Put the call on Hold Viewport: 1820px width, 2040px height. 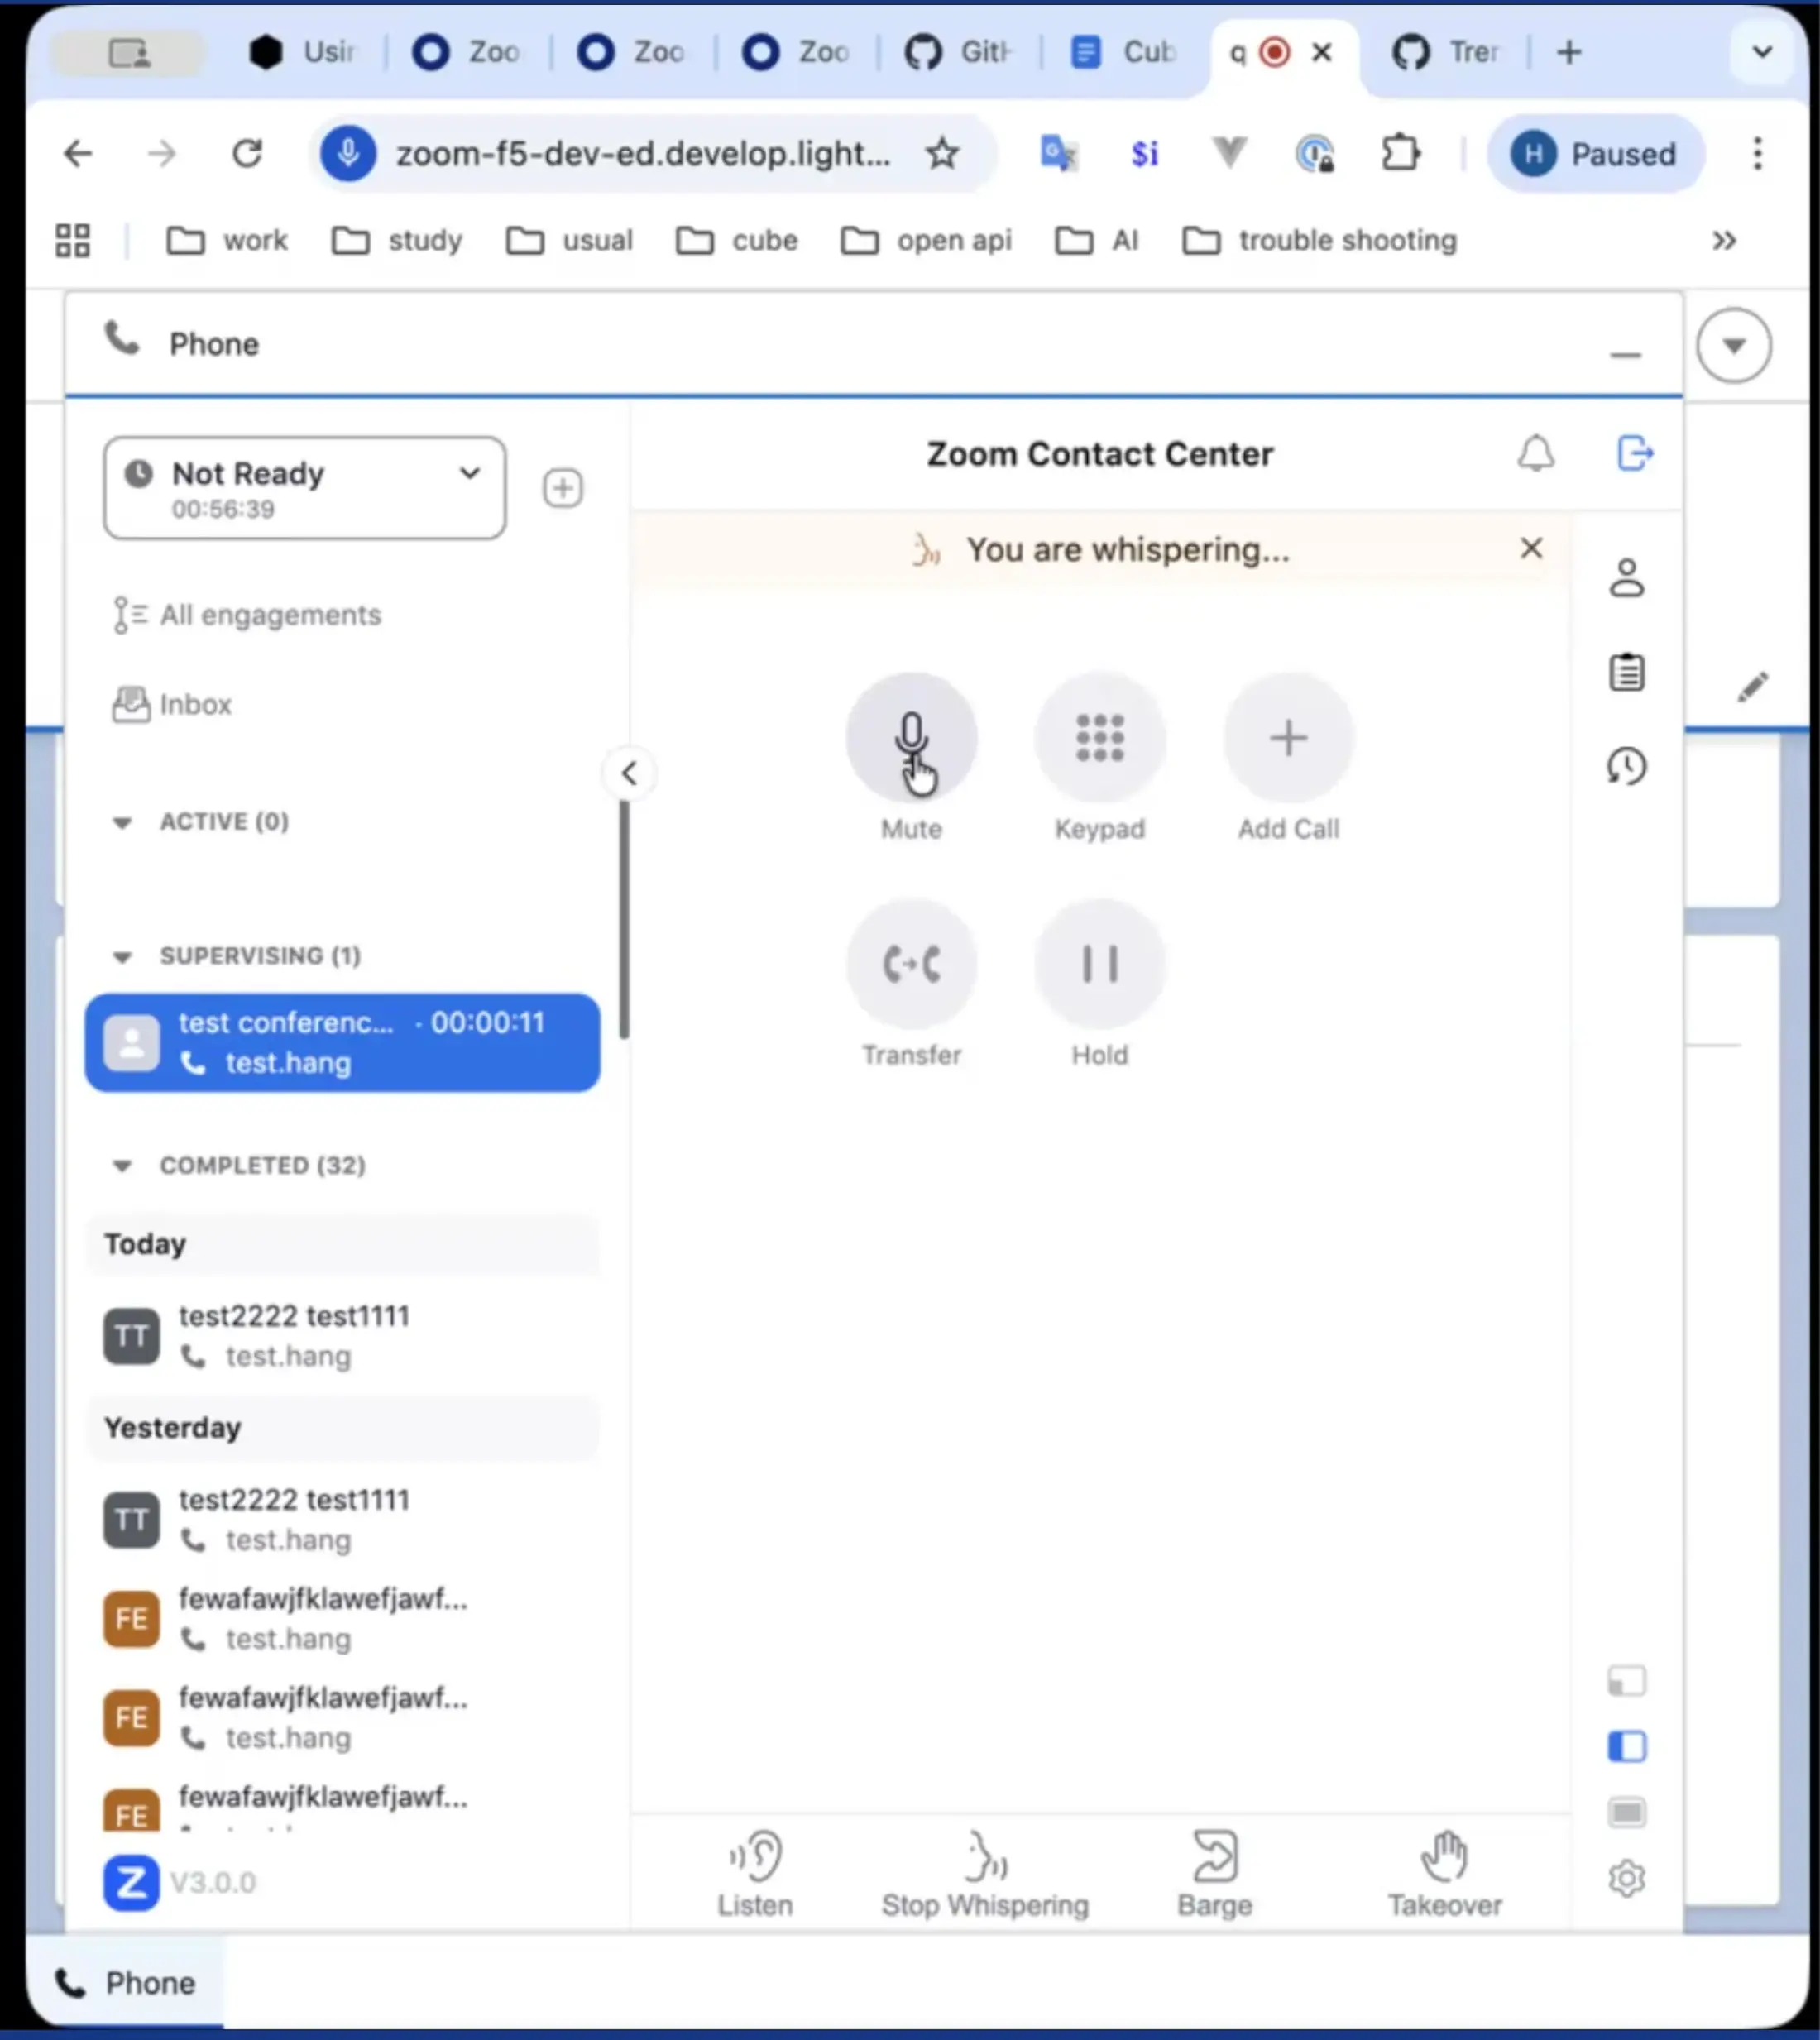[x=1099, y=964]
